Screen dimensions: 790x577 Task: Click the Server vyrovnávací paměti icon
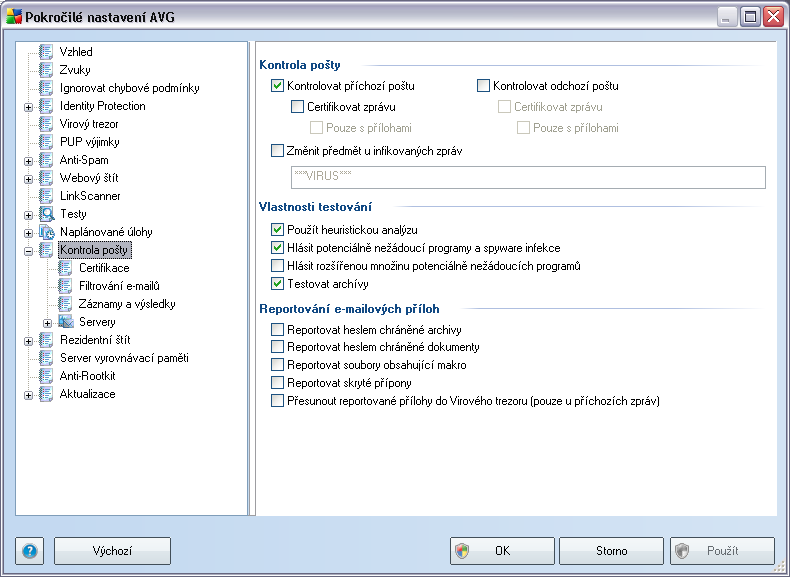point(46,358)
